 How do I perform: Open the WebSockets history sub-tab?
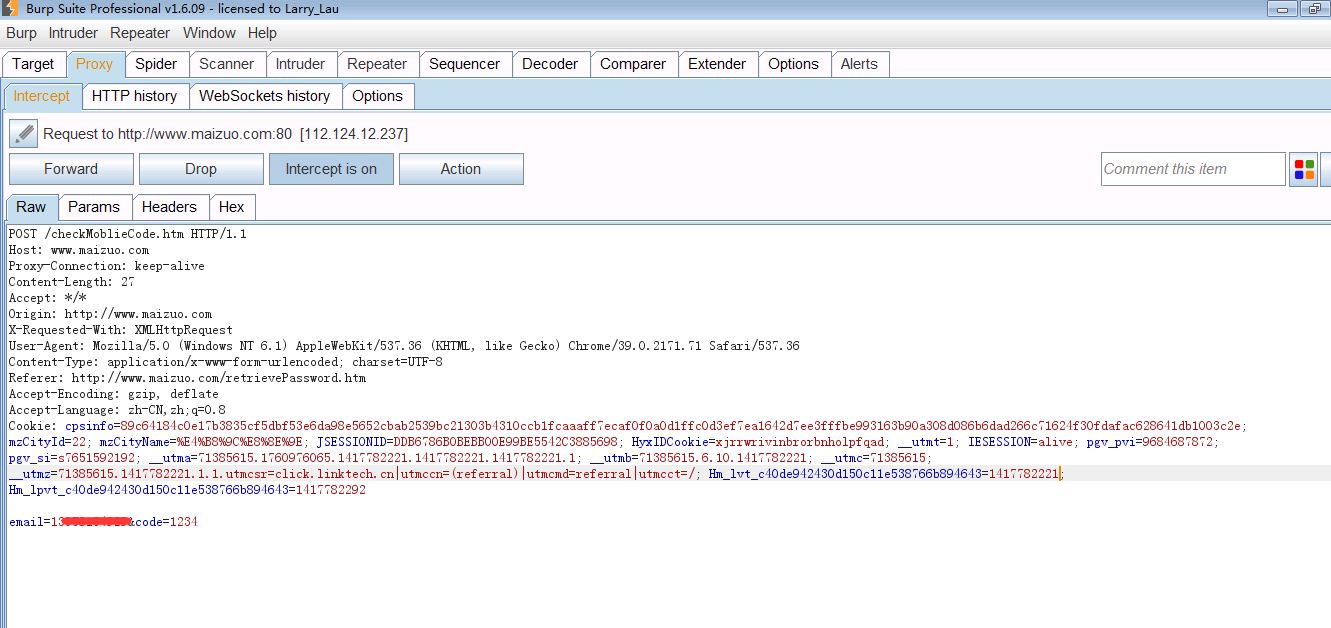coord(265,96)
